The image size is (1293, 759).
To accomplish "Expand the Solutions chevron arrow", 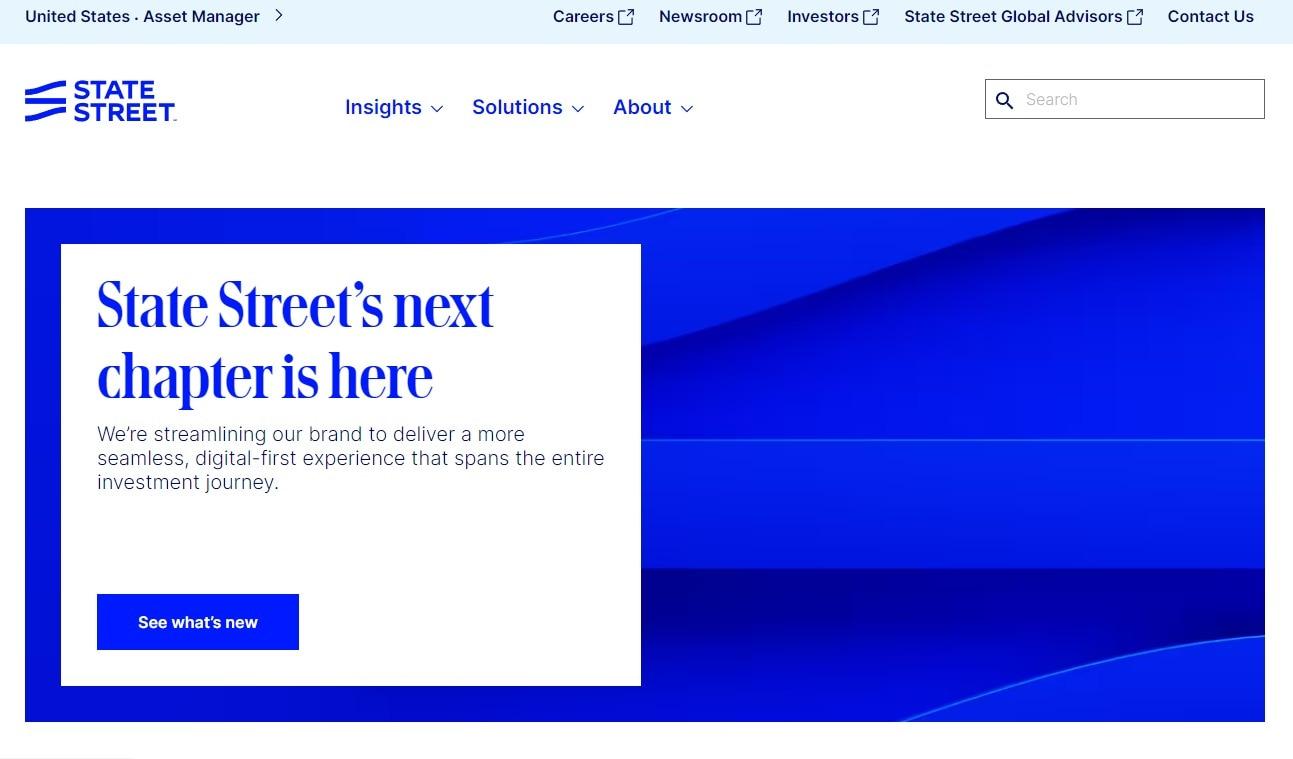I will tap(578, 109).
